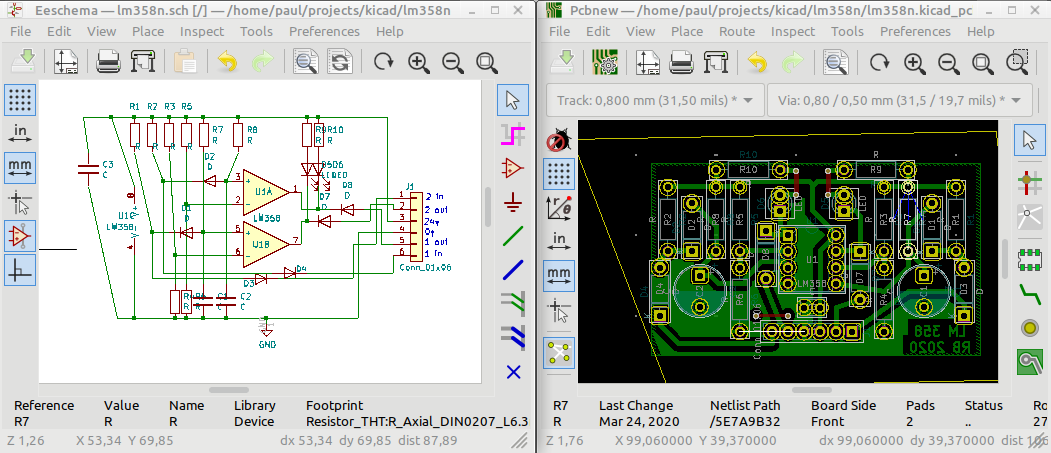Click Eeschema horizontal scrollbar thumb
This screenshot has width=1051, height=453.
click(x=229, y=389)
